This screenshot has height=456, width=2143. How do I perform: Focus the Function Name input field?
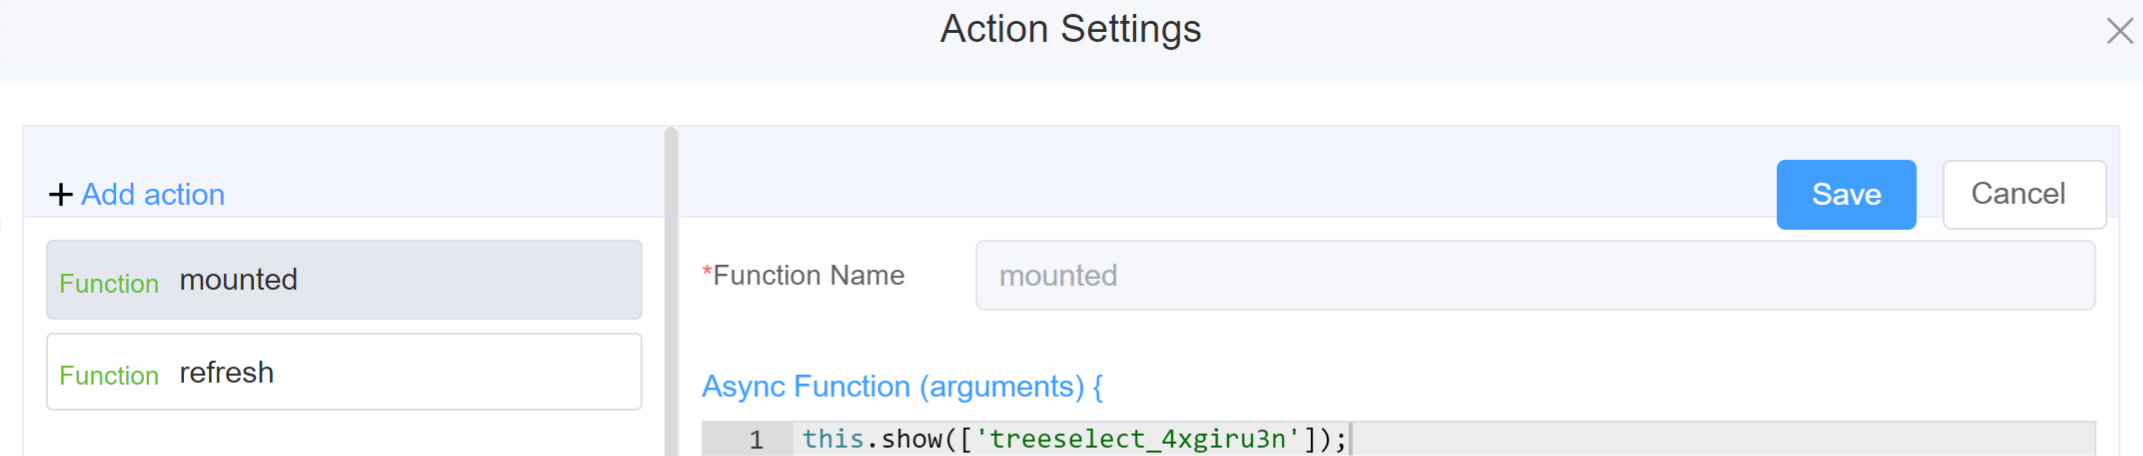click(x=1534, y=275)
